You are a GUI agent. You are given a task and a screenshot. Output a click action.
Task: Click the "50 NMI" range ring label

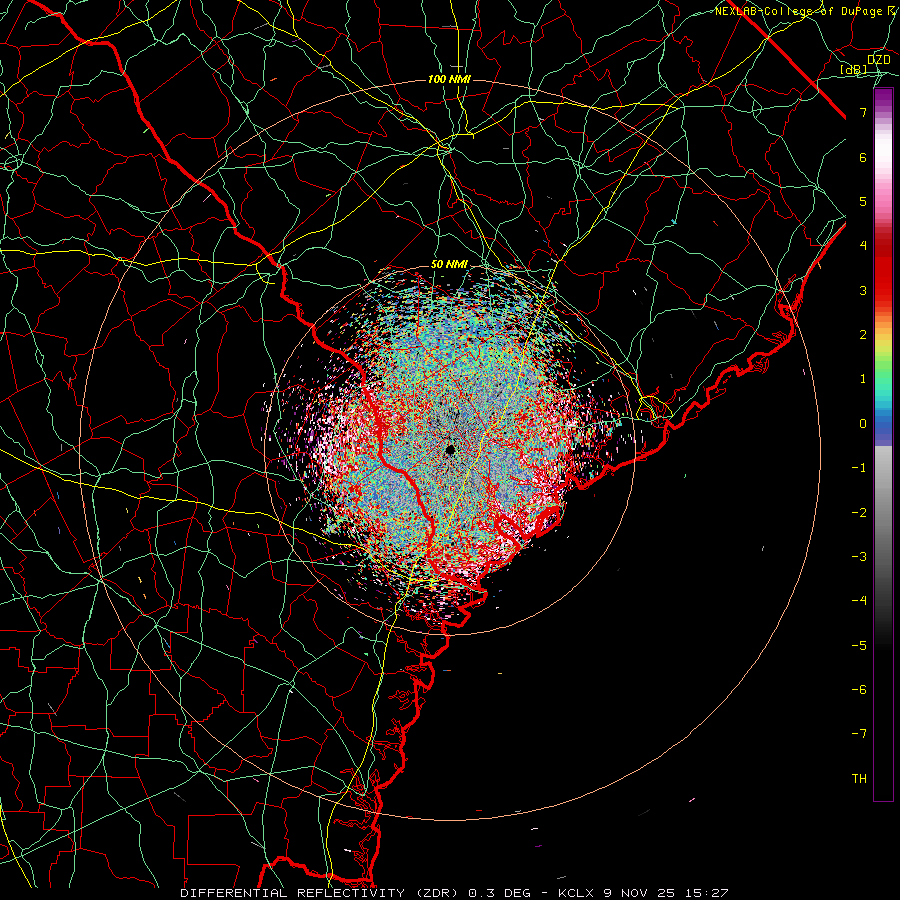(x=449, y=264)
